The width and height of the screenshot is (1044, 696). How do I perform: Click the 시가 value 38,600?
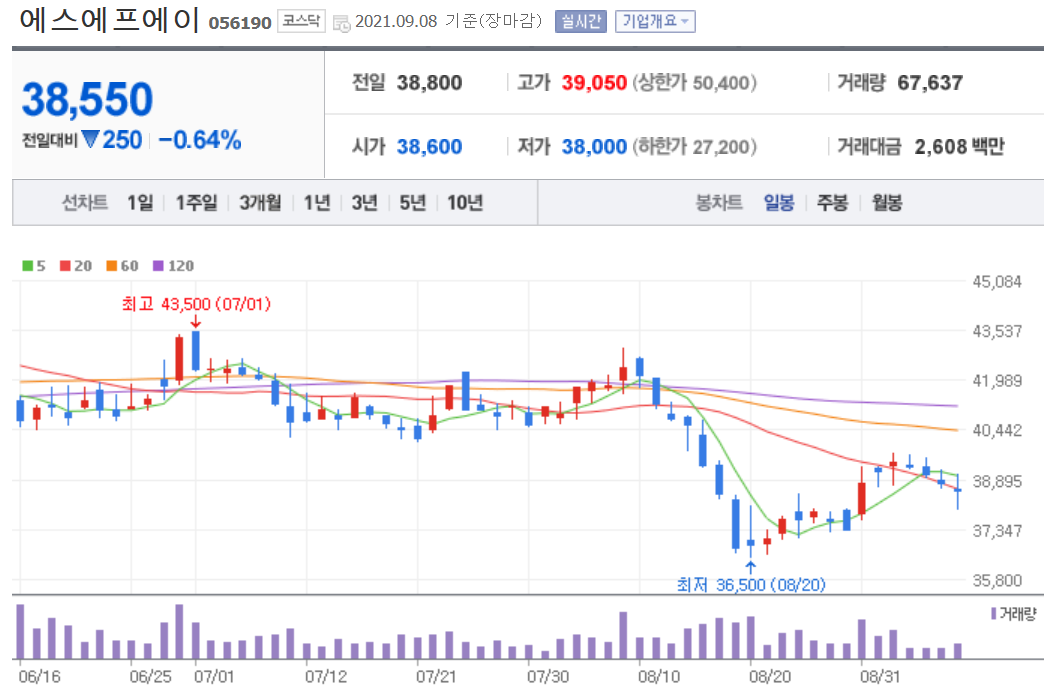(429, 147)
